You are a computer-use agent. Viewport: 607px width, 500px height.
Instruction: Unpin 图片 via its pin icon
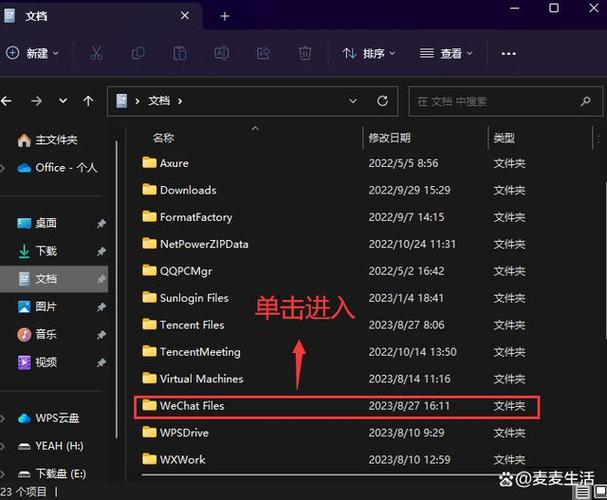[x=101, y=307]
